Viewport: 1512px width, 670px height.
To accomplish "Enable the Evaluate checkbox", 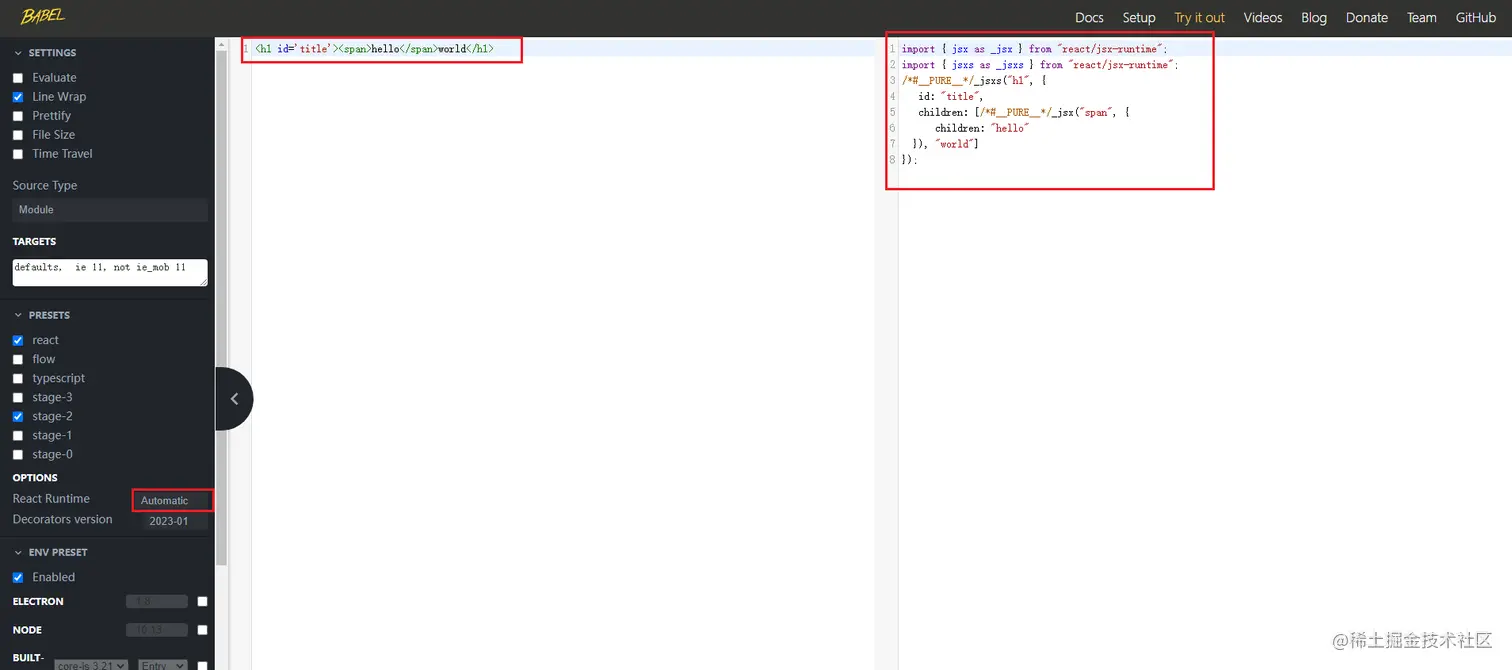I will click(x=18, y=78).
